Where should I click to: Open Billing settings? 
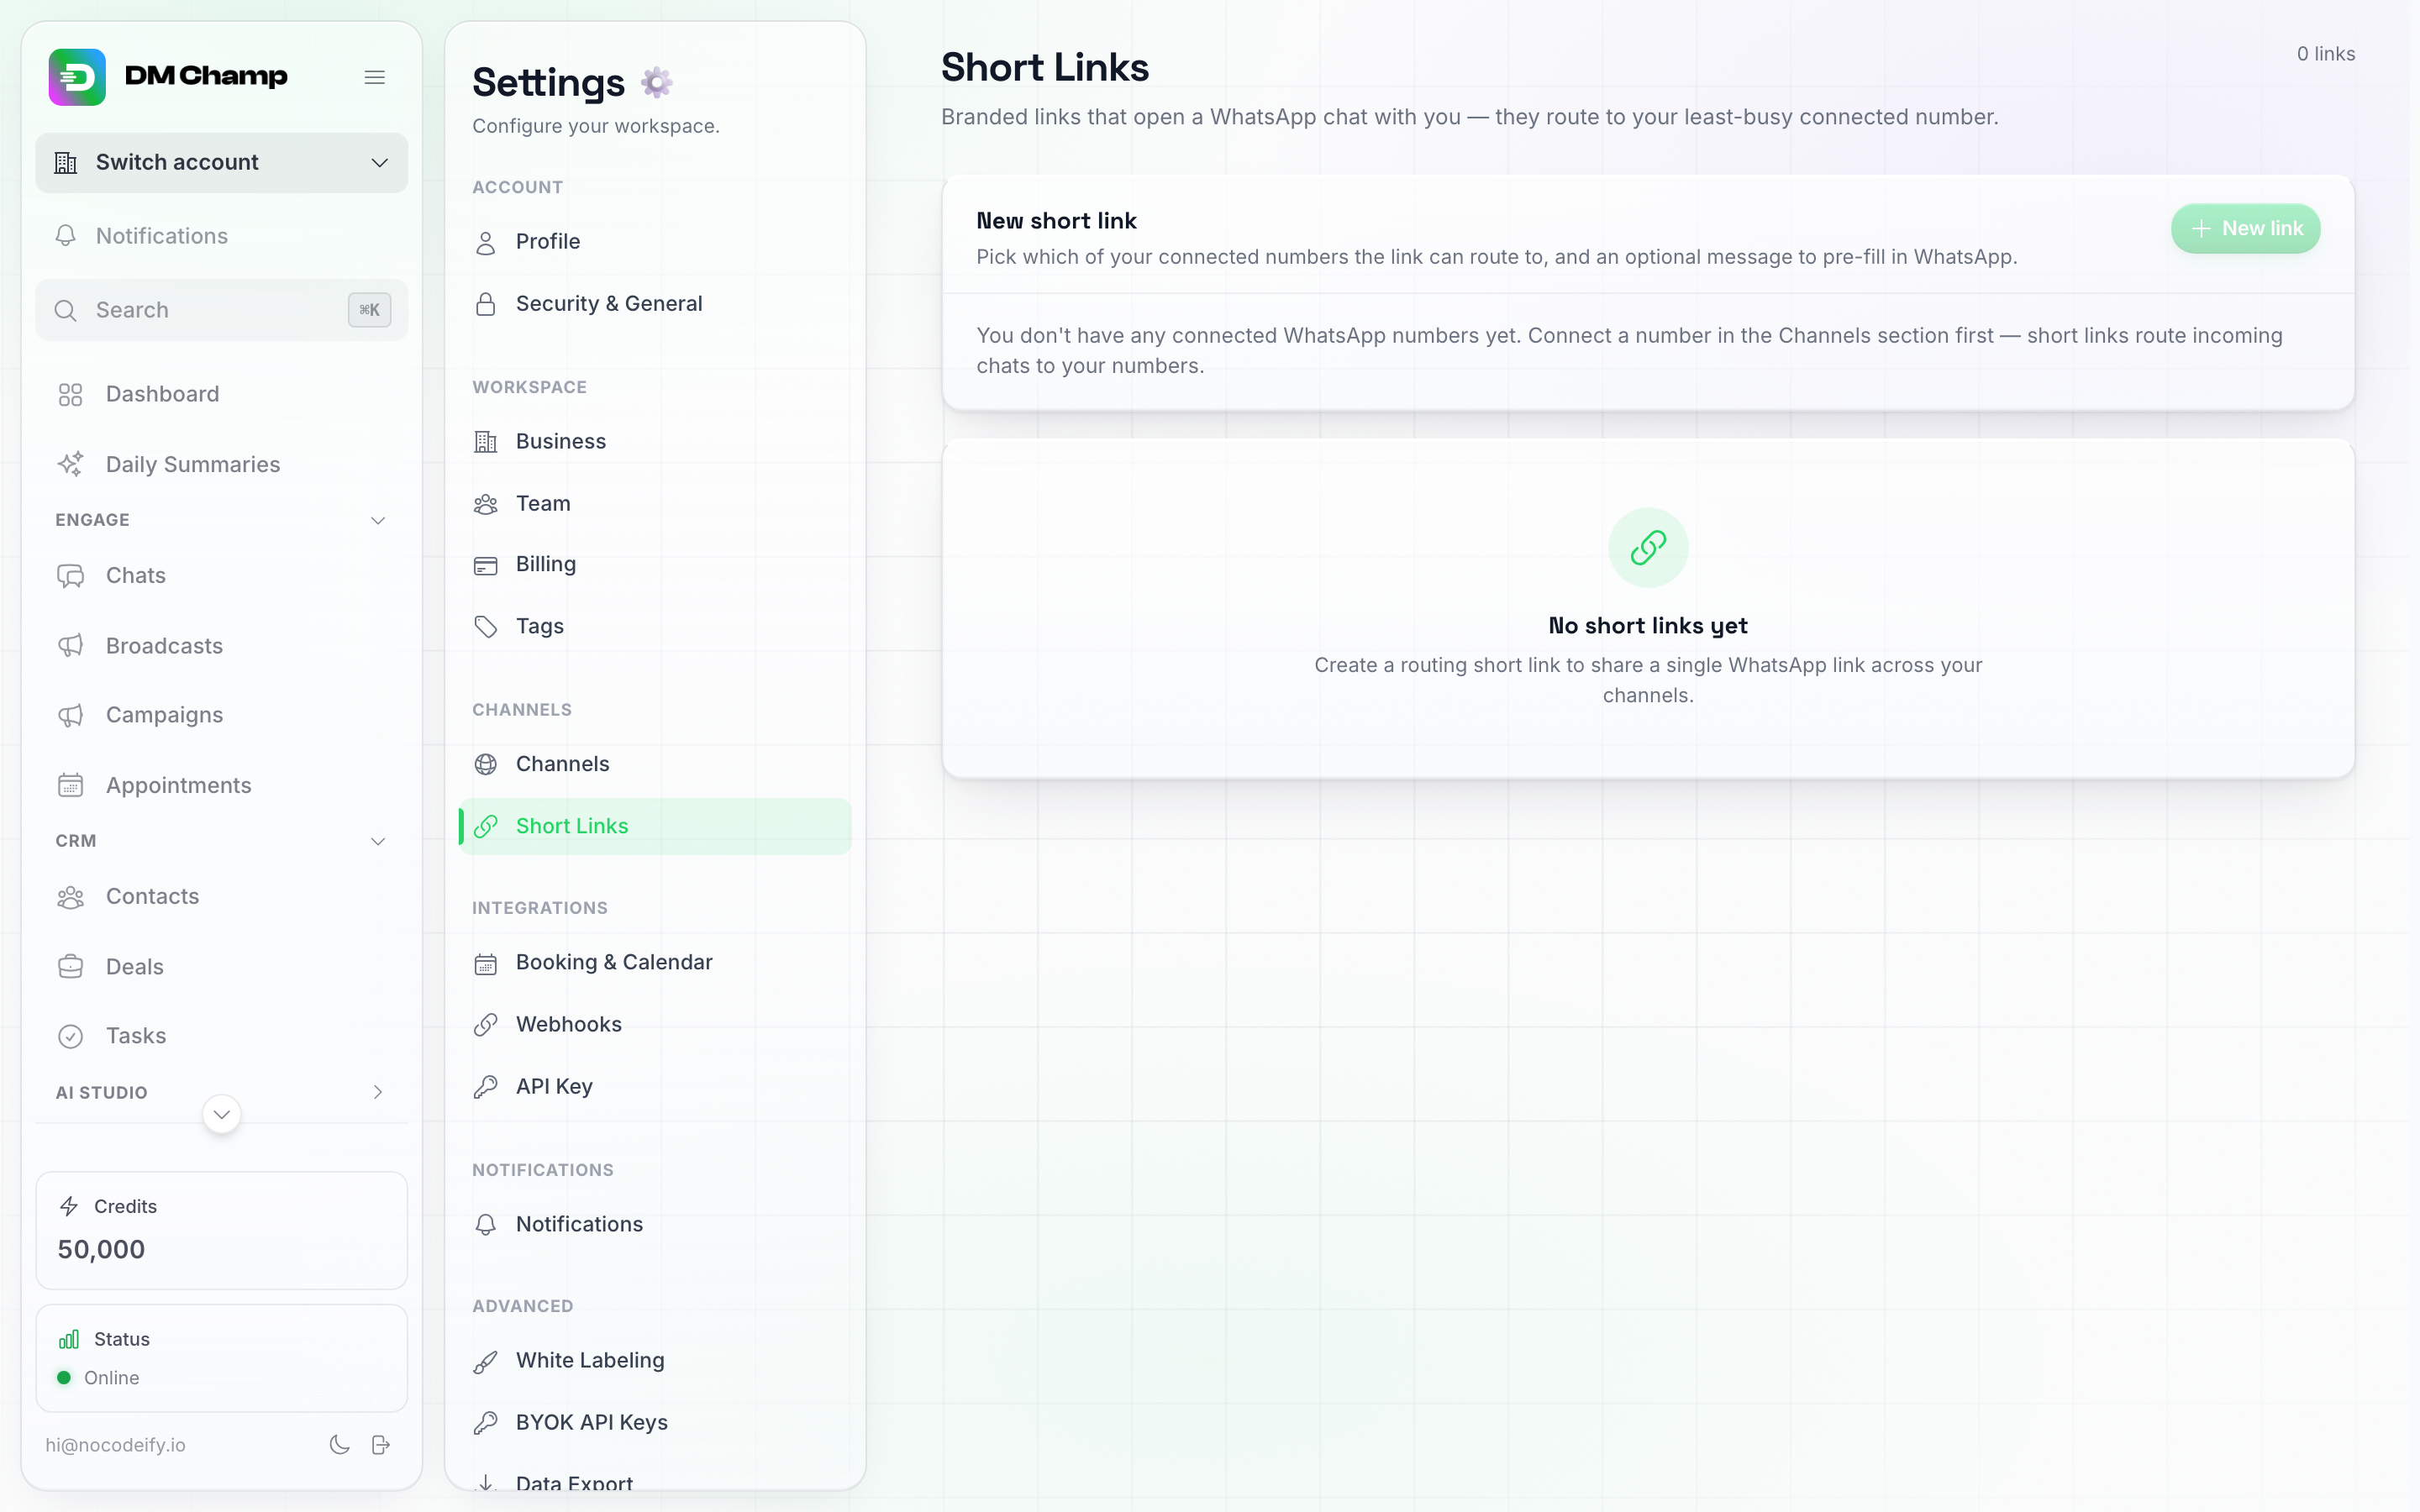[655, 565]
